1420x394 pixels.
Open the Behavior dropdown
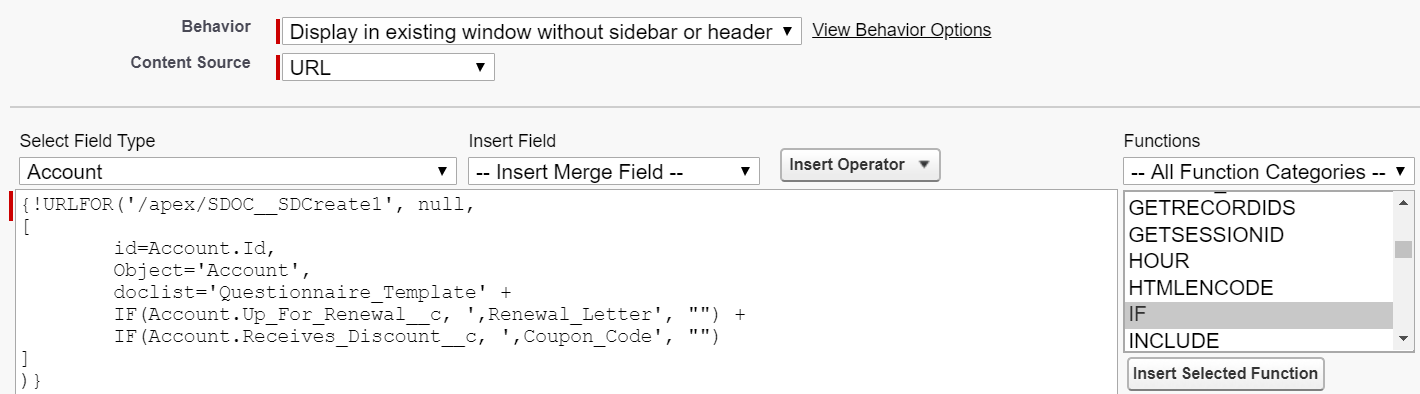(x=541, y=31)
